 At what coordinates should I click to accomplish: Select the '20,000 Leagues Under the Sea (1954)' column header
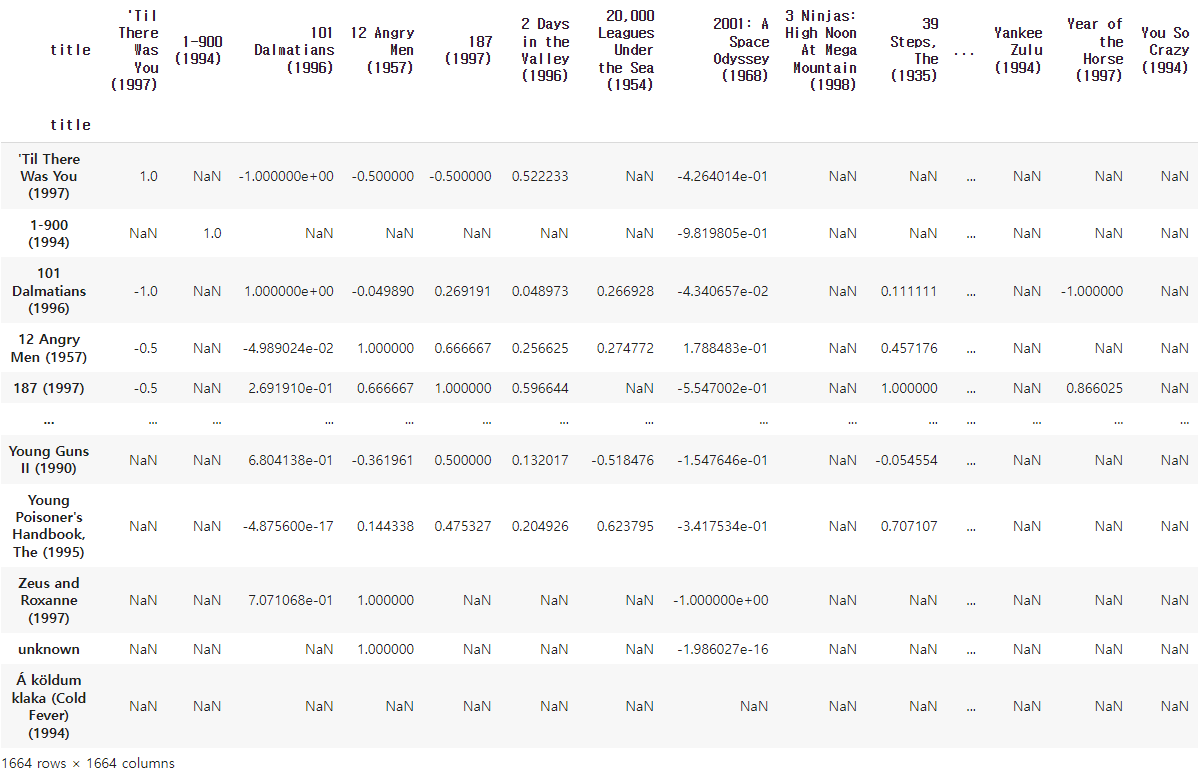pos(626,50)
